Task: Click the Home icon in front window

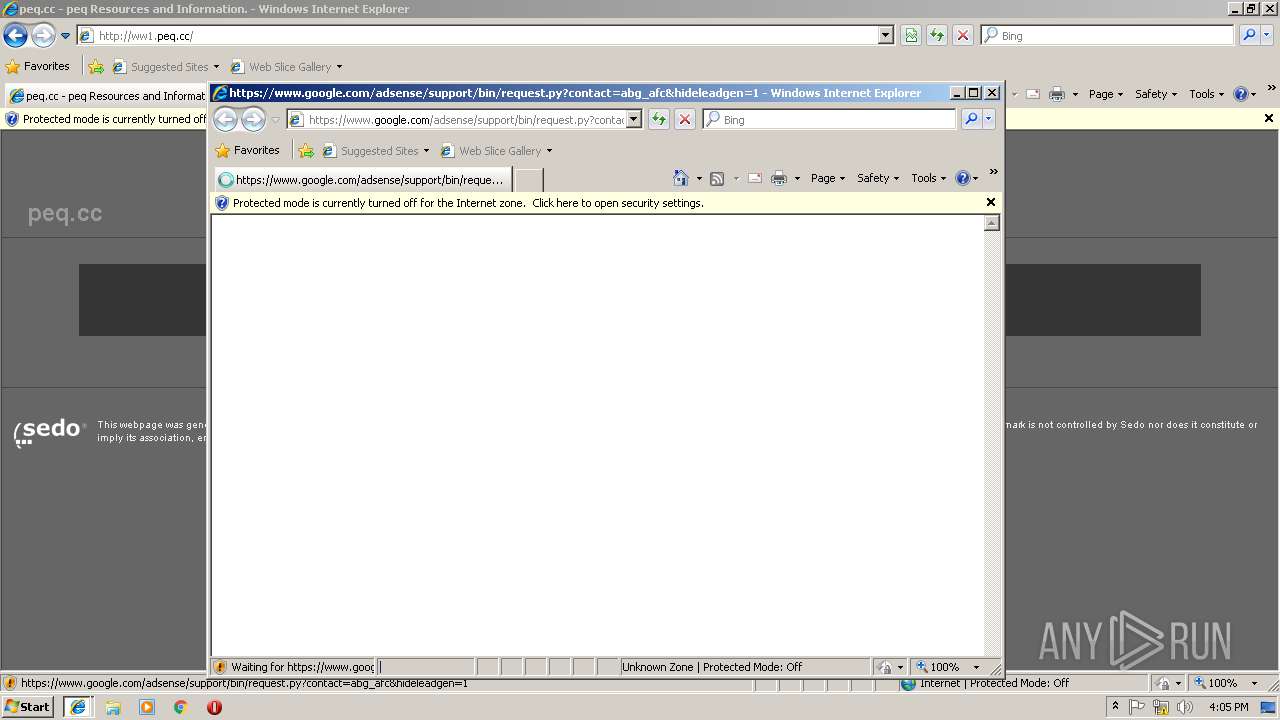Action: point(681,178)
